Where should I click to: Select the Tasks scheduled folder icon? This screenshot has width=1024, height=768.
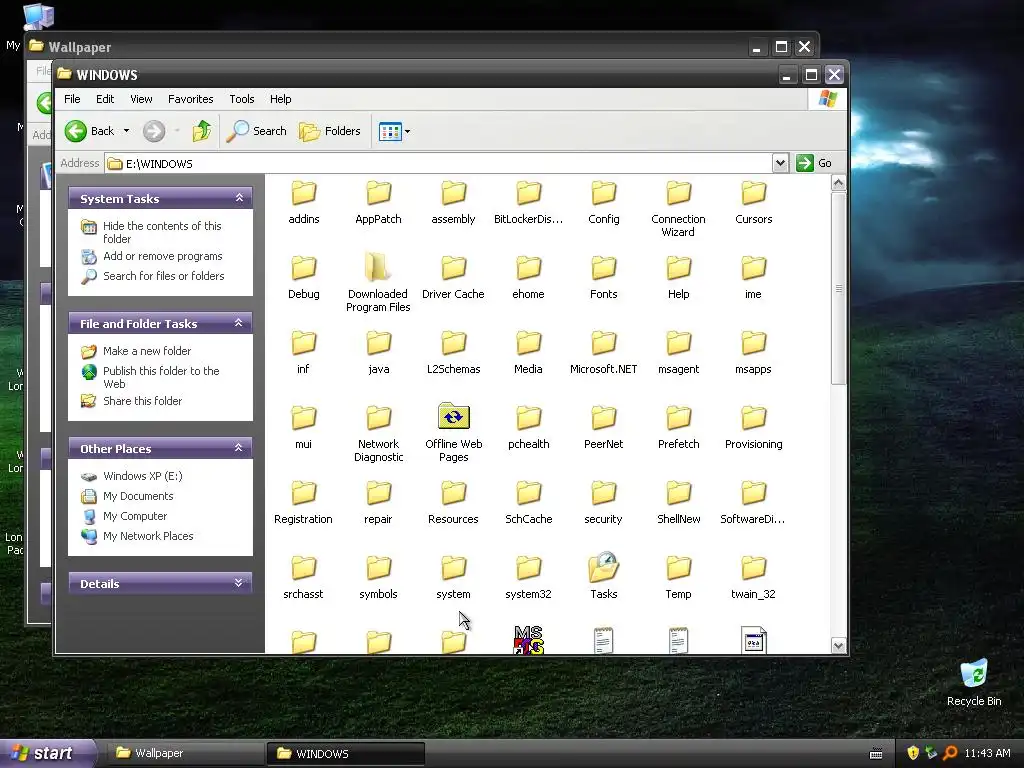(603, 568)
